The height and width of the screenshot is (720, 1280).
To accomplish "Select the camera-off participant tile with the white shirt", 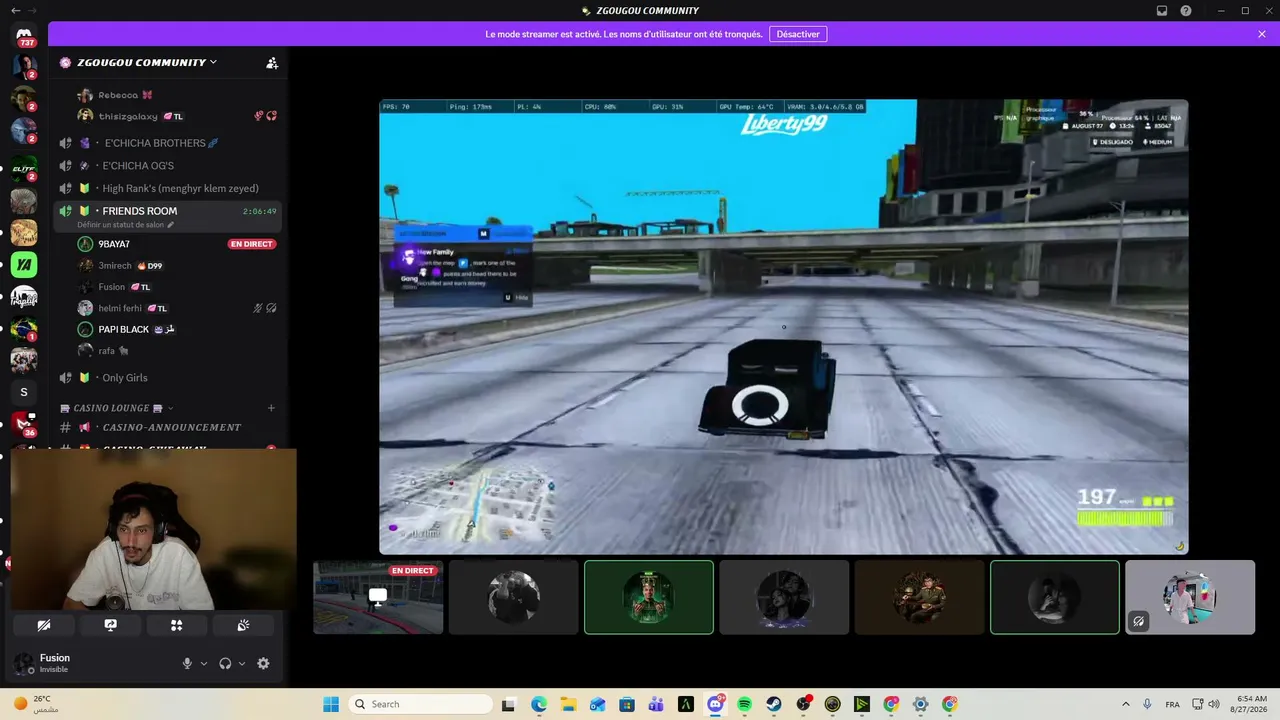I will tap(1190, 597).
